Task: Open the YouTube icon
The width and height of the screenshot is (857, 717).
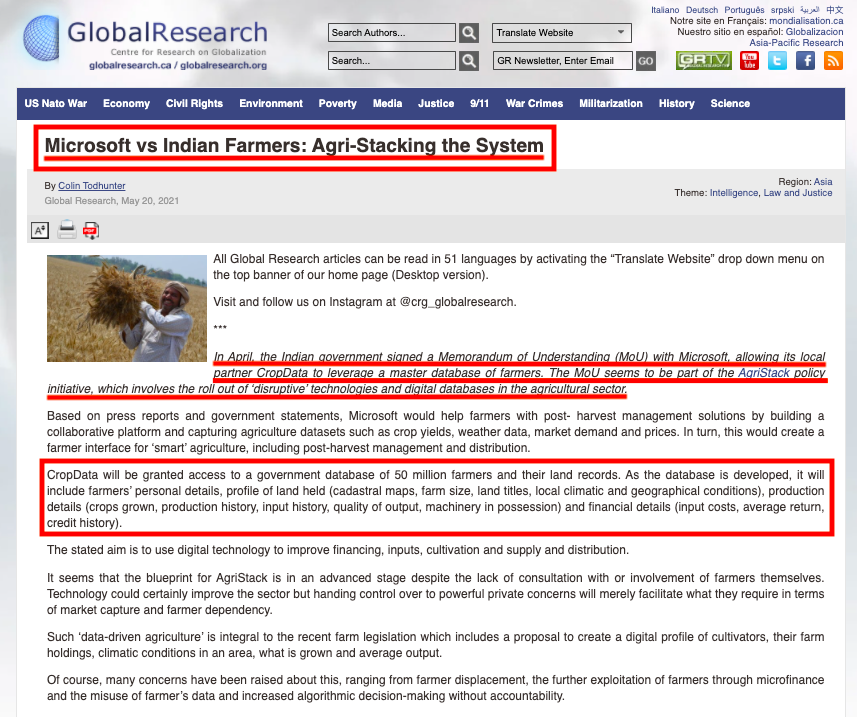Action: (749, 60)
